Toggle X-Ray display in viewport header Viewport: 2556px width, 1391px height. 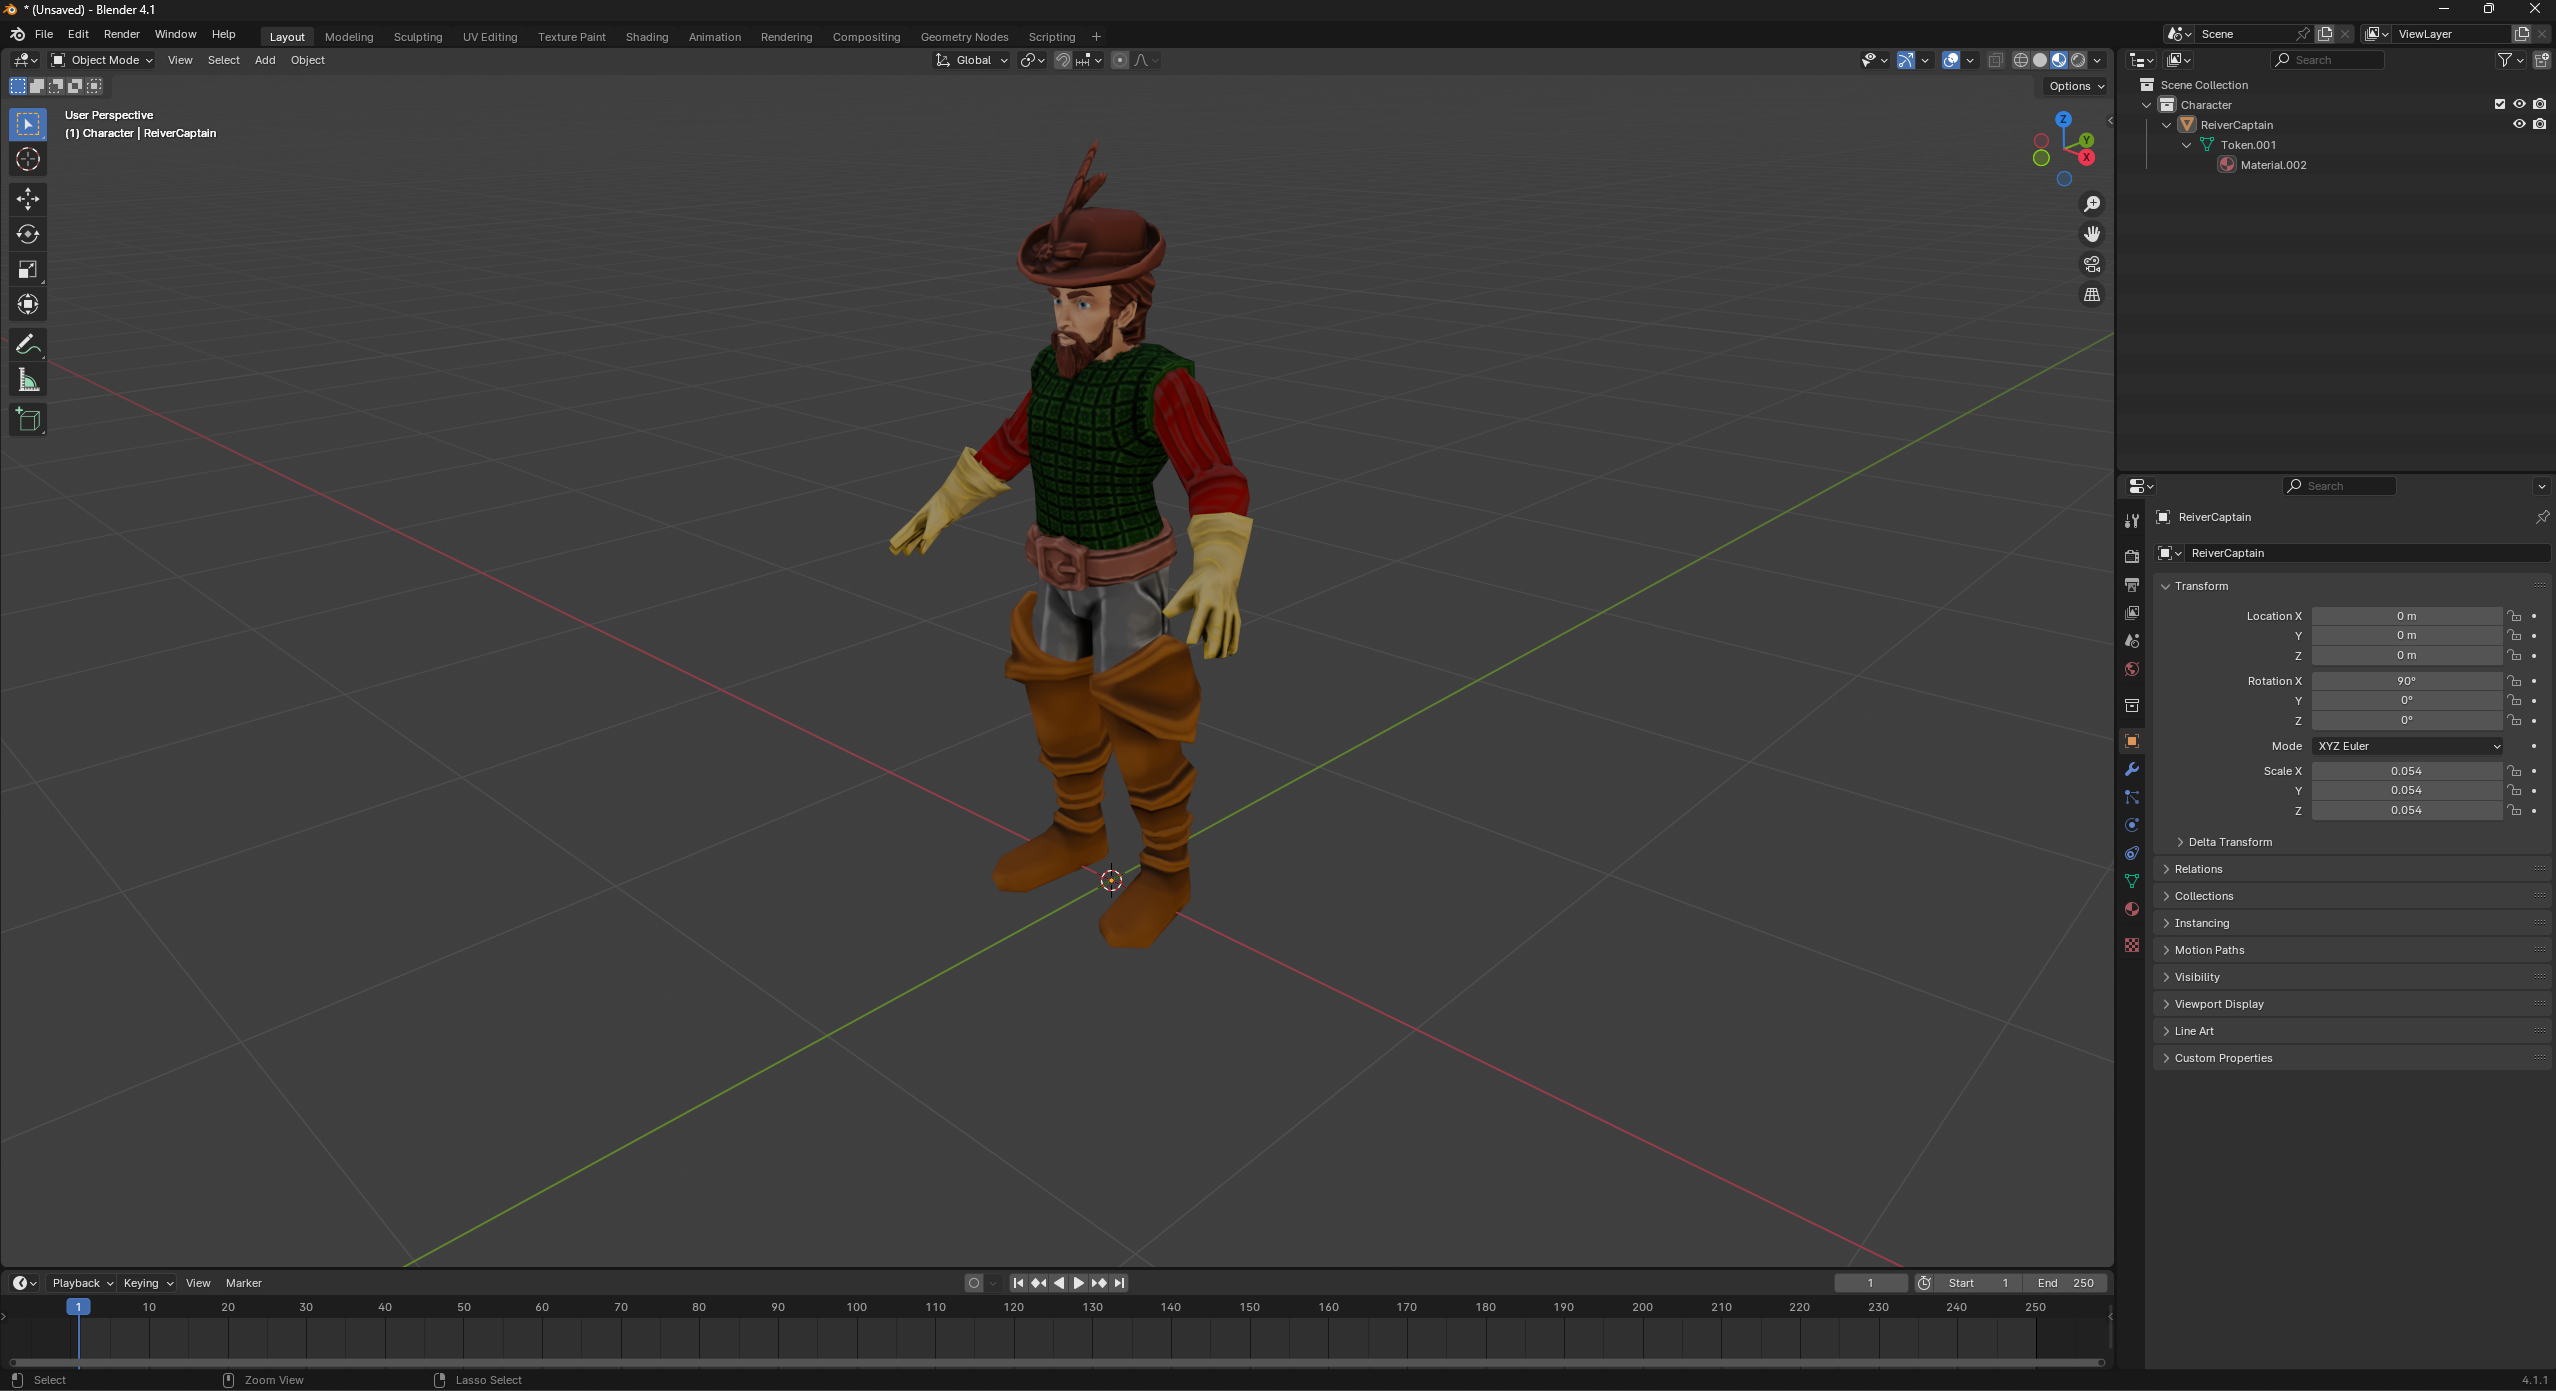[1995, 60]
